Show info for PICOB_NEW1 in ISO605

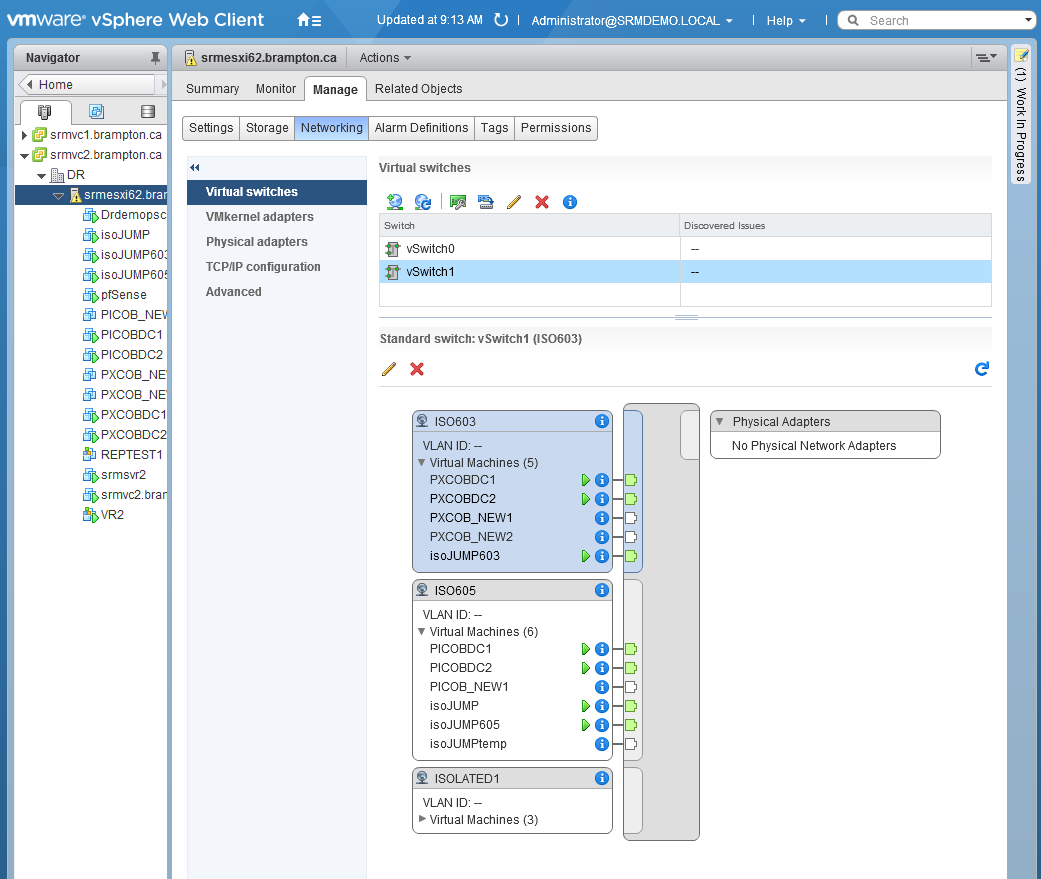pos(602,687)
